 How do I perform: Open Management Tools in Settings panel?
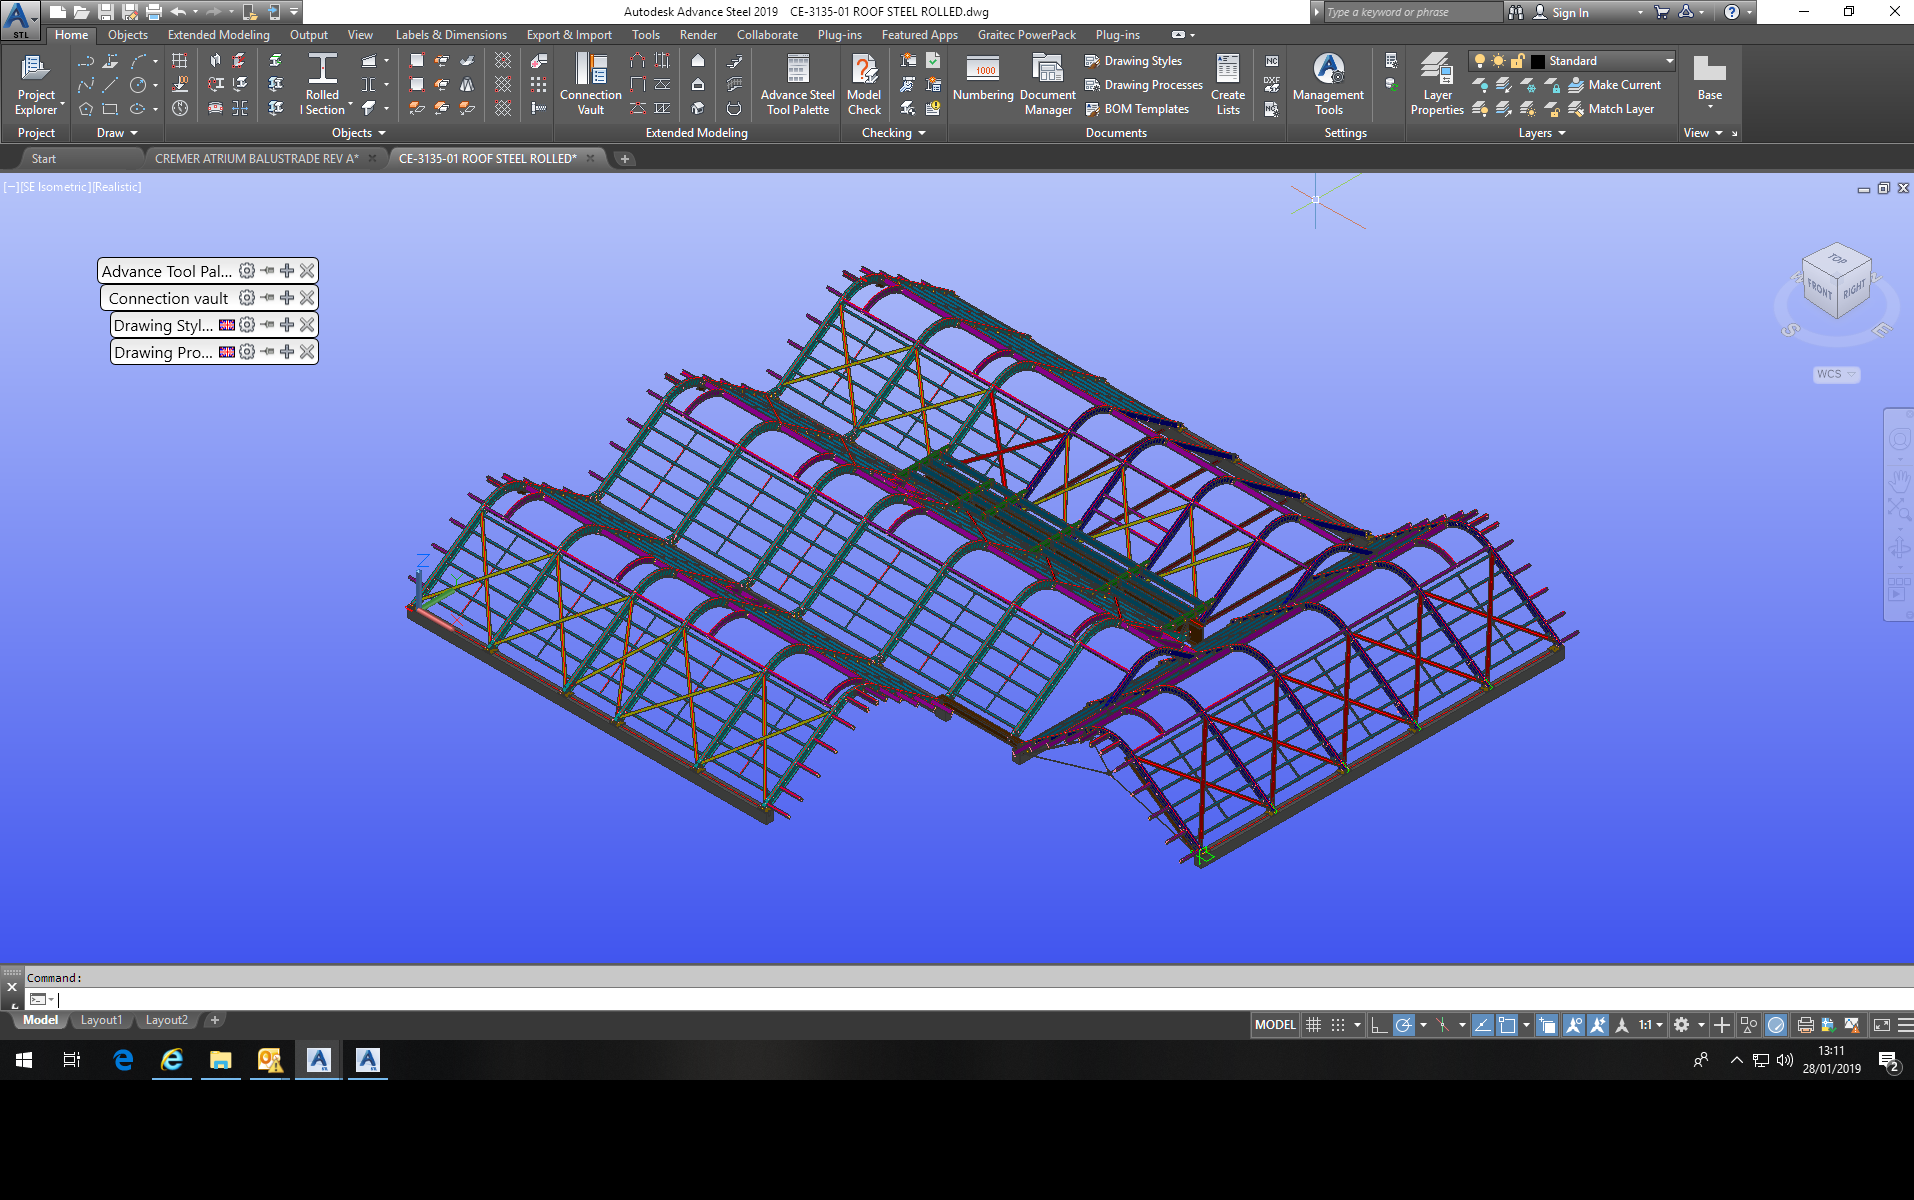pos(1327,84)
